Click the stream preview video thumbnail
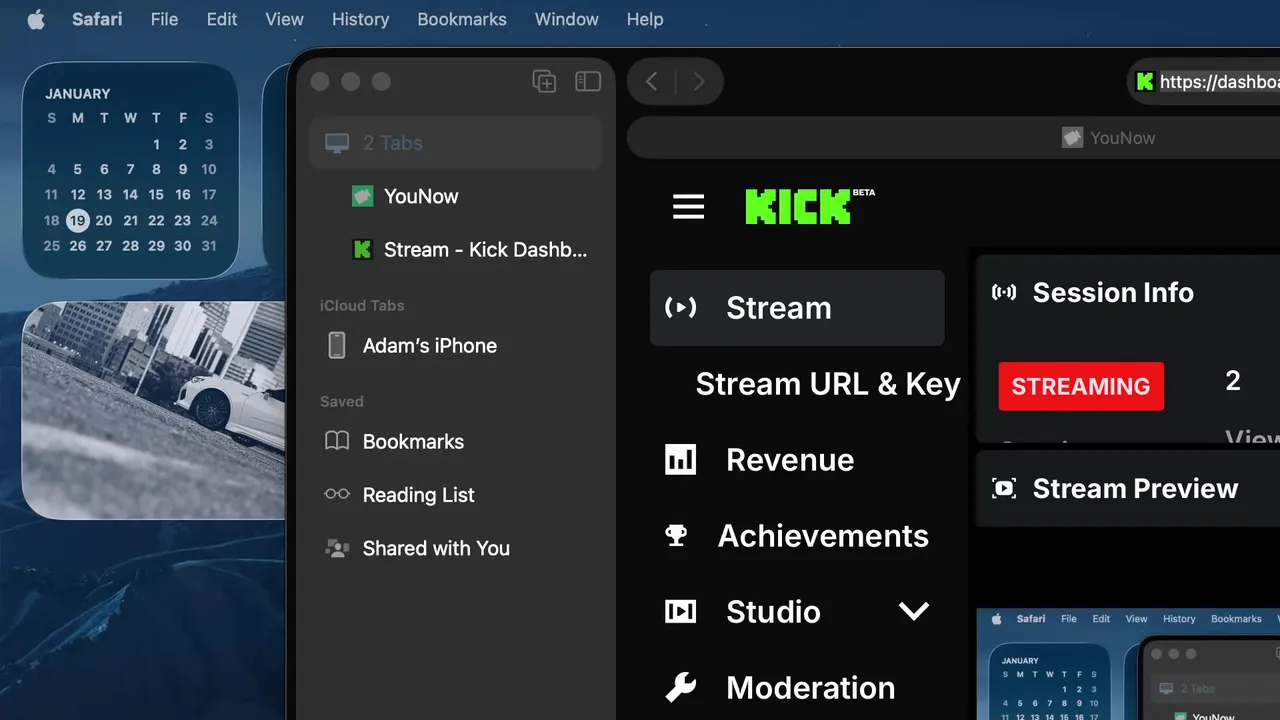Viewport: 1280px width, 720px height. [1128, 664]
